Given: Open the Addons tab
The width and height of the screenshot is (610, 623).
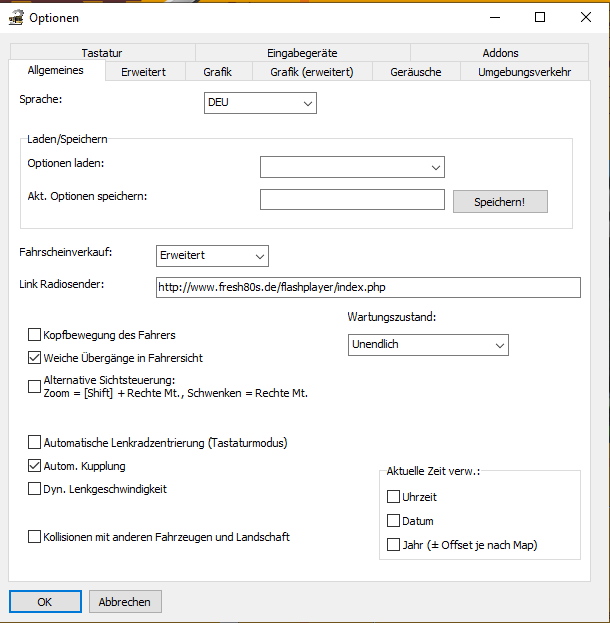Looking at the screenshot, I should (x=500, y=53).
